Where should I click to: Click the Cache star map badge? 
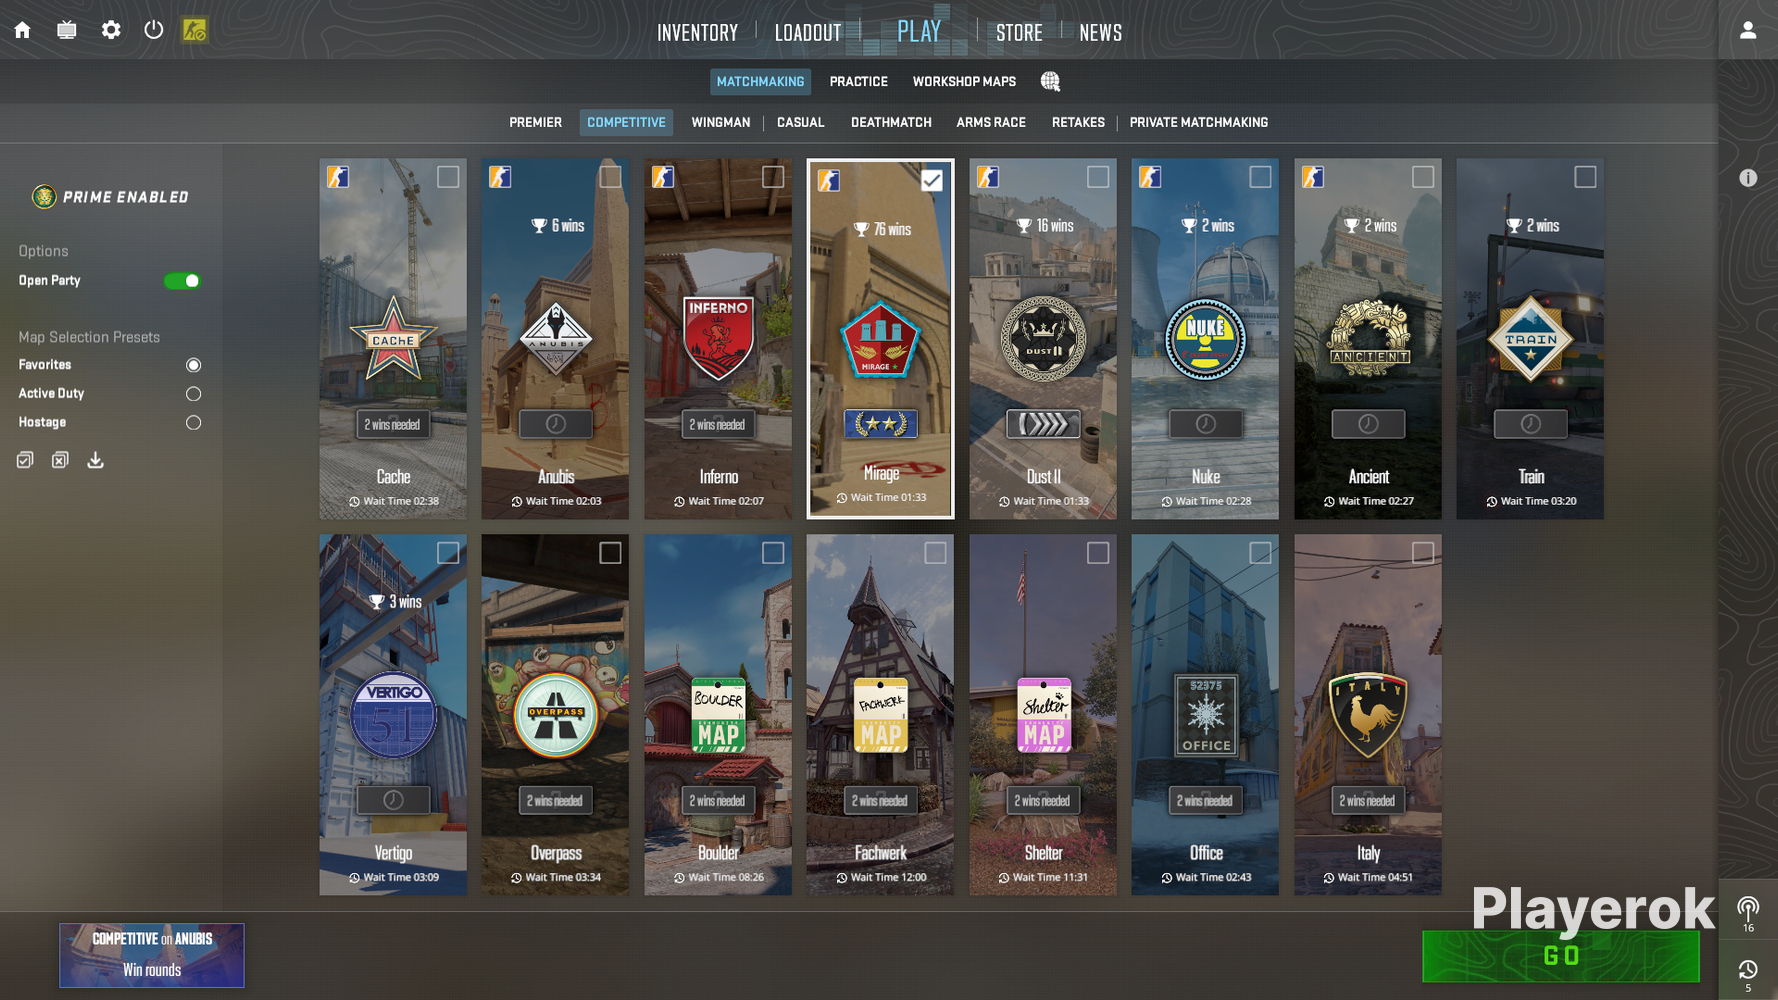pos(393,338)
